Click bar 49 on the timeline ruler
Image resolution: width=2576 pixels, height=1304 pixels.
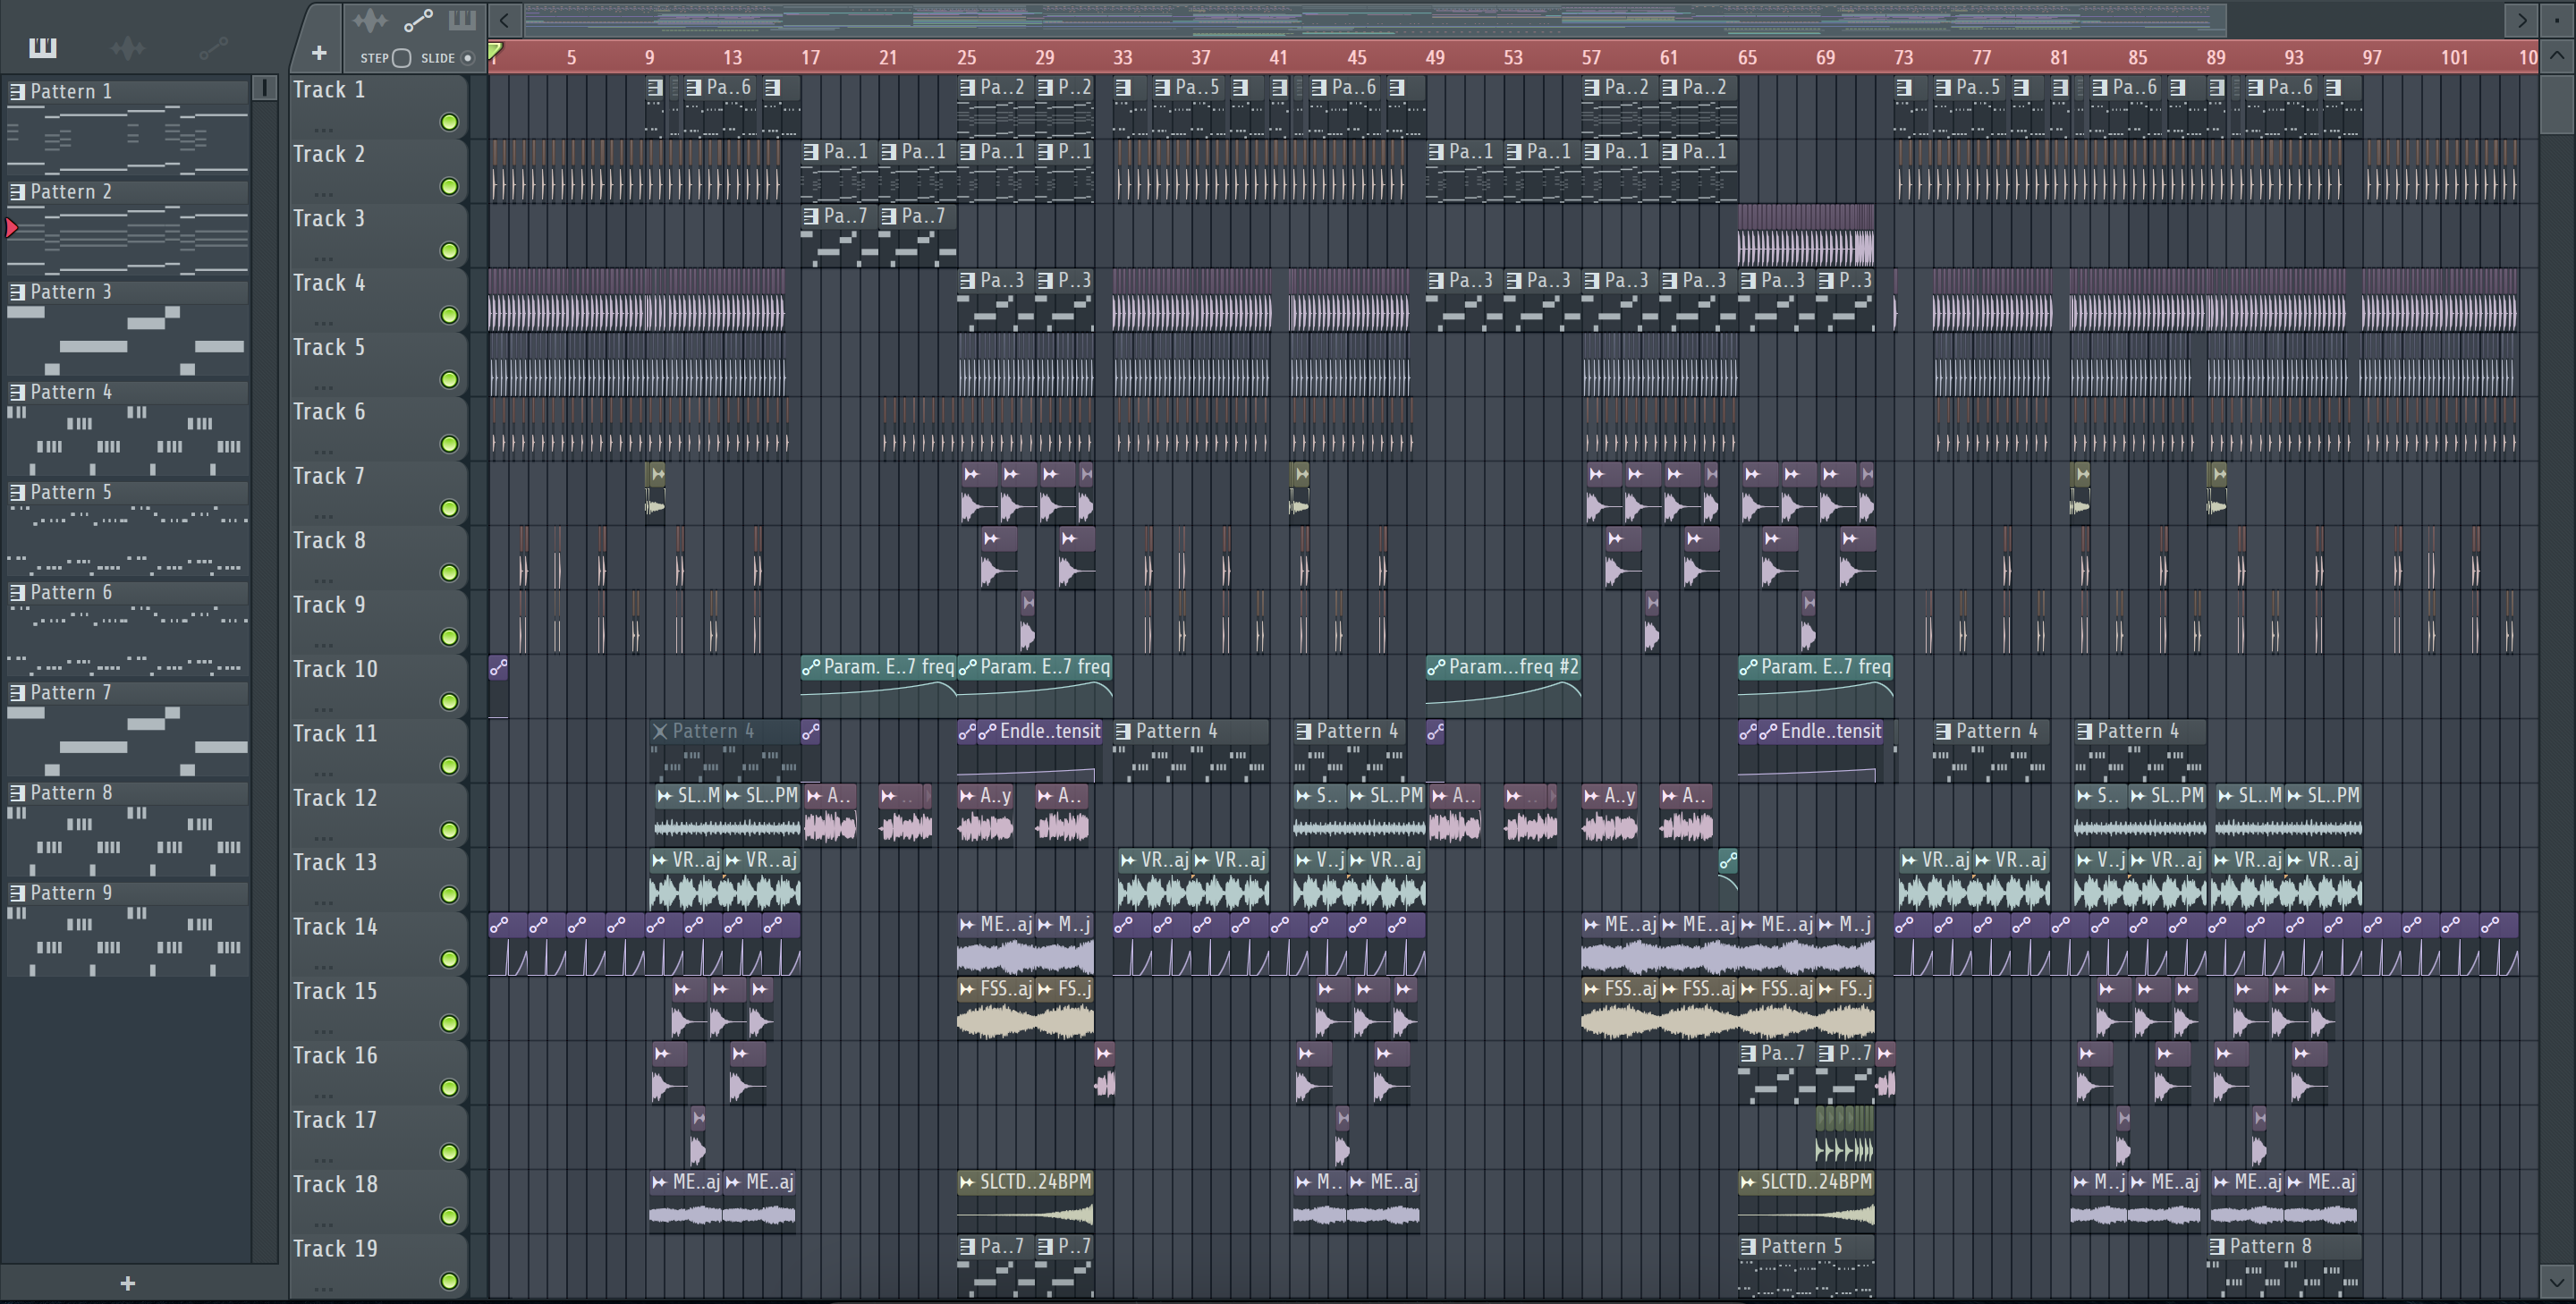pyautogui.click(x=1435, y=57)
